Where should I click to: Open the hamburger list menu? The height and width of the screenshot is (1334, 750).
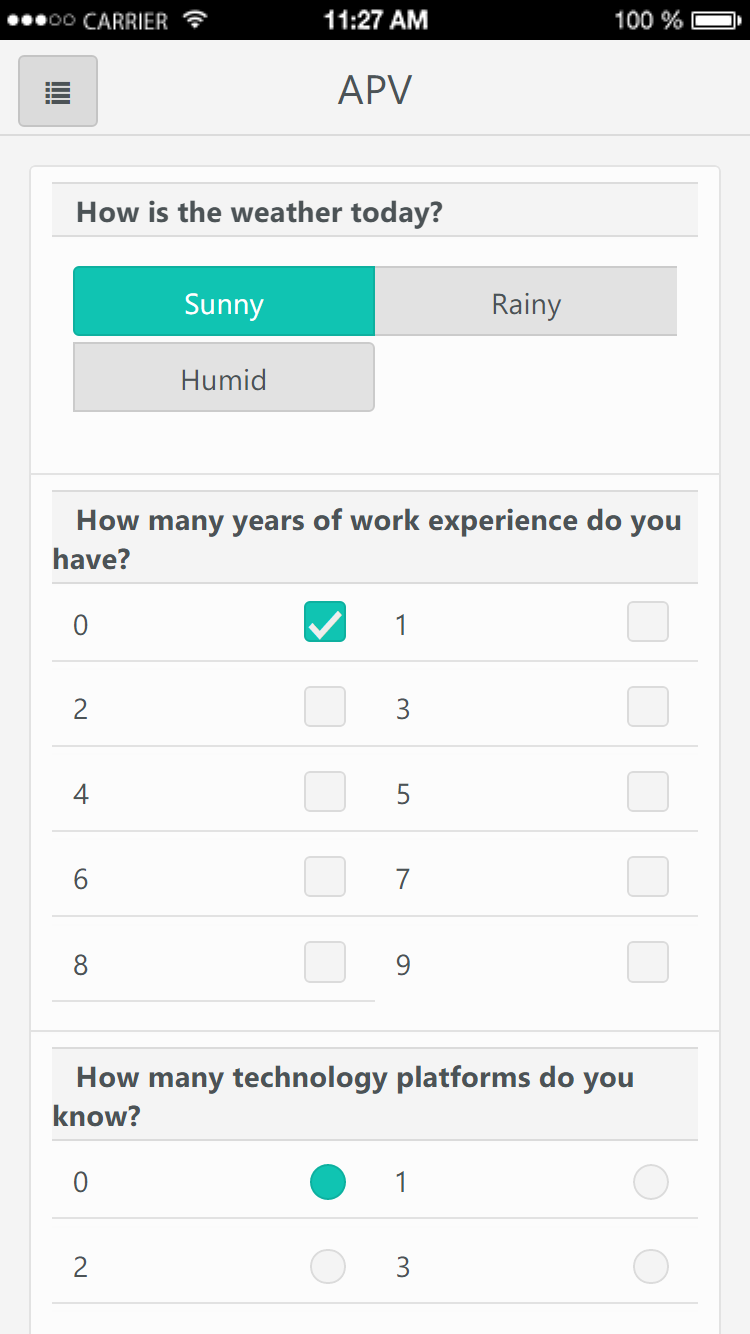58,92
